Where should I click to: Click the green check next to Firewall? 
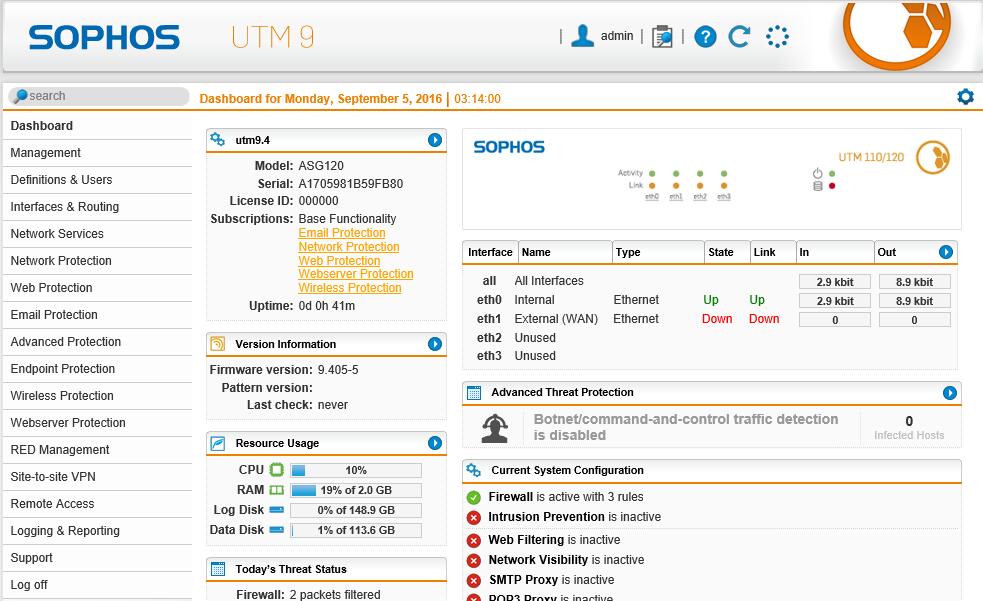coord(474,498)
